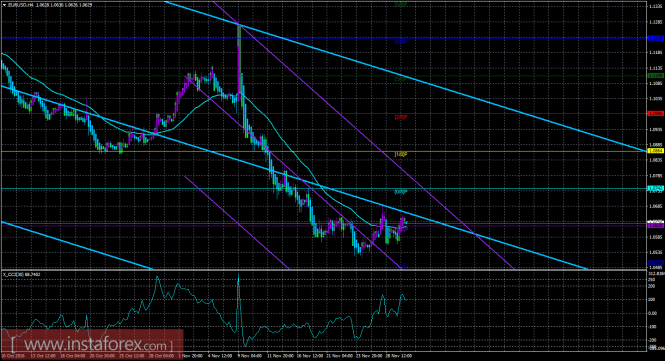The image size is (665, 361).
Task: Click the 28 Nov 12:00 time label
Action: [x=400, y=356]
